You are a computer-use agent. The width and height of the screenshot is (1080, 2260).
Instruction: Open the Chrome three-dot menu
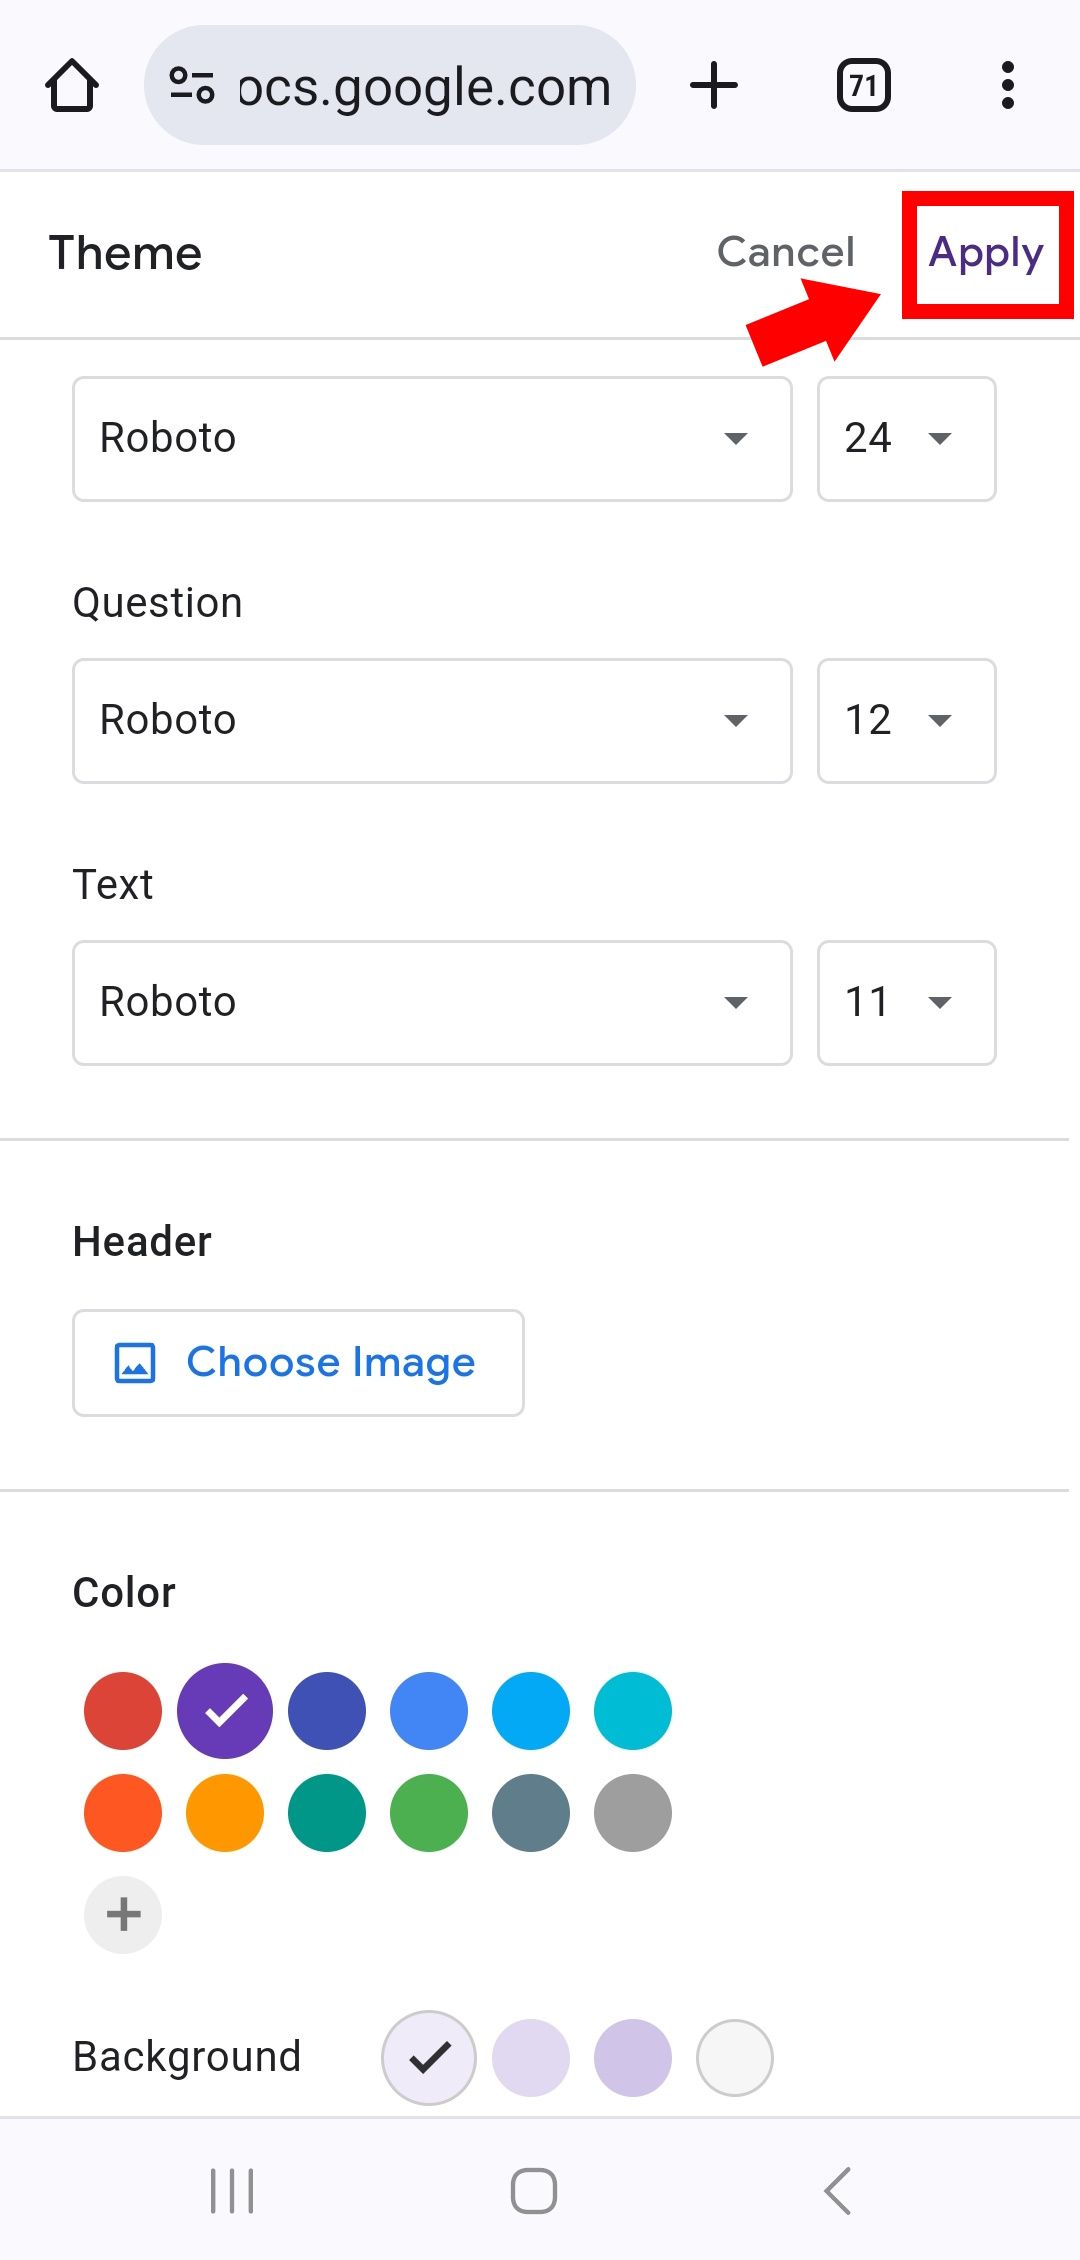click(x=1008, y=85)
